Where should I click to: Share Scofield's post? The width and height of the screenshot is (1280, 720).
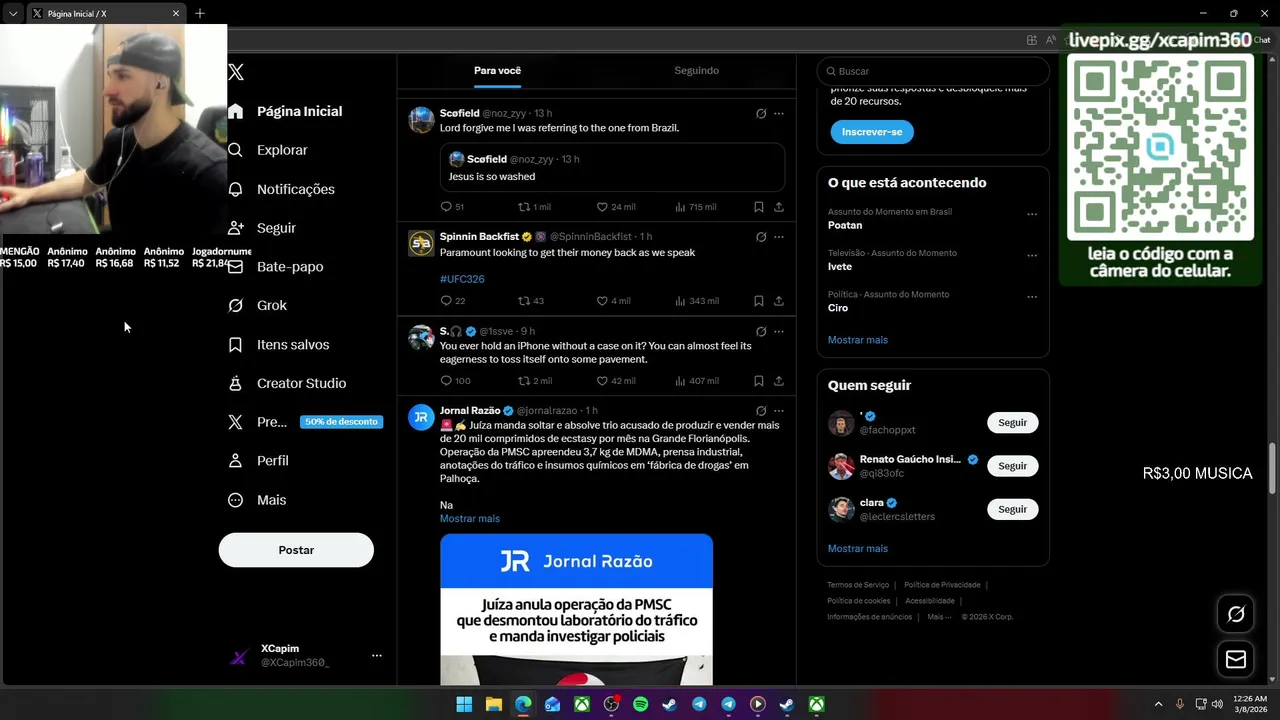pyautogui.click(x=779, y=207)
